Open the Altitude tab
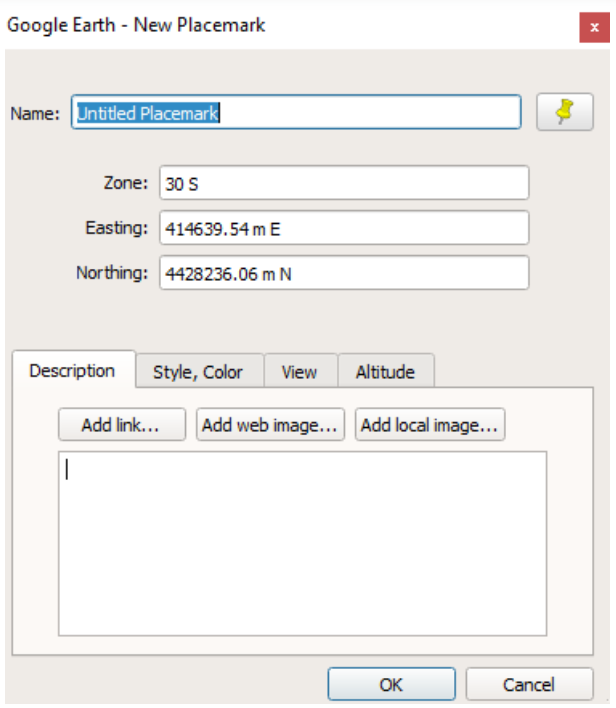The image size is (616, 708). pyautogui.click(x=386, y=372)
